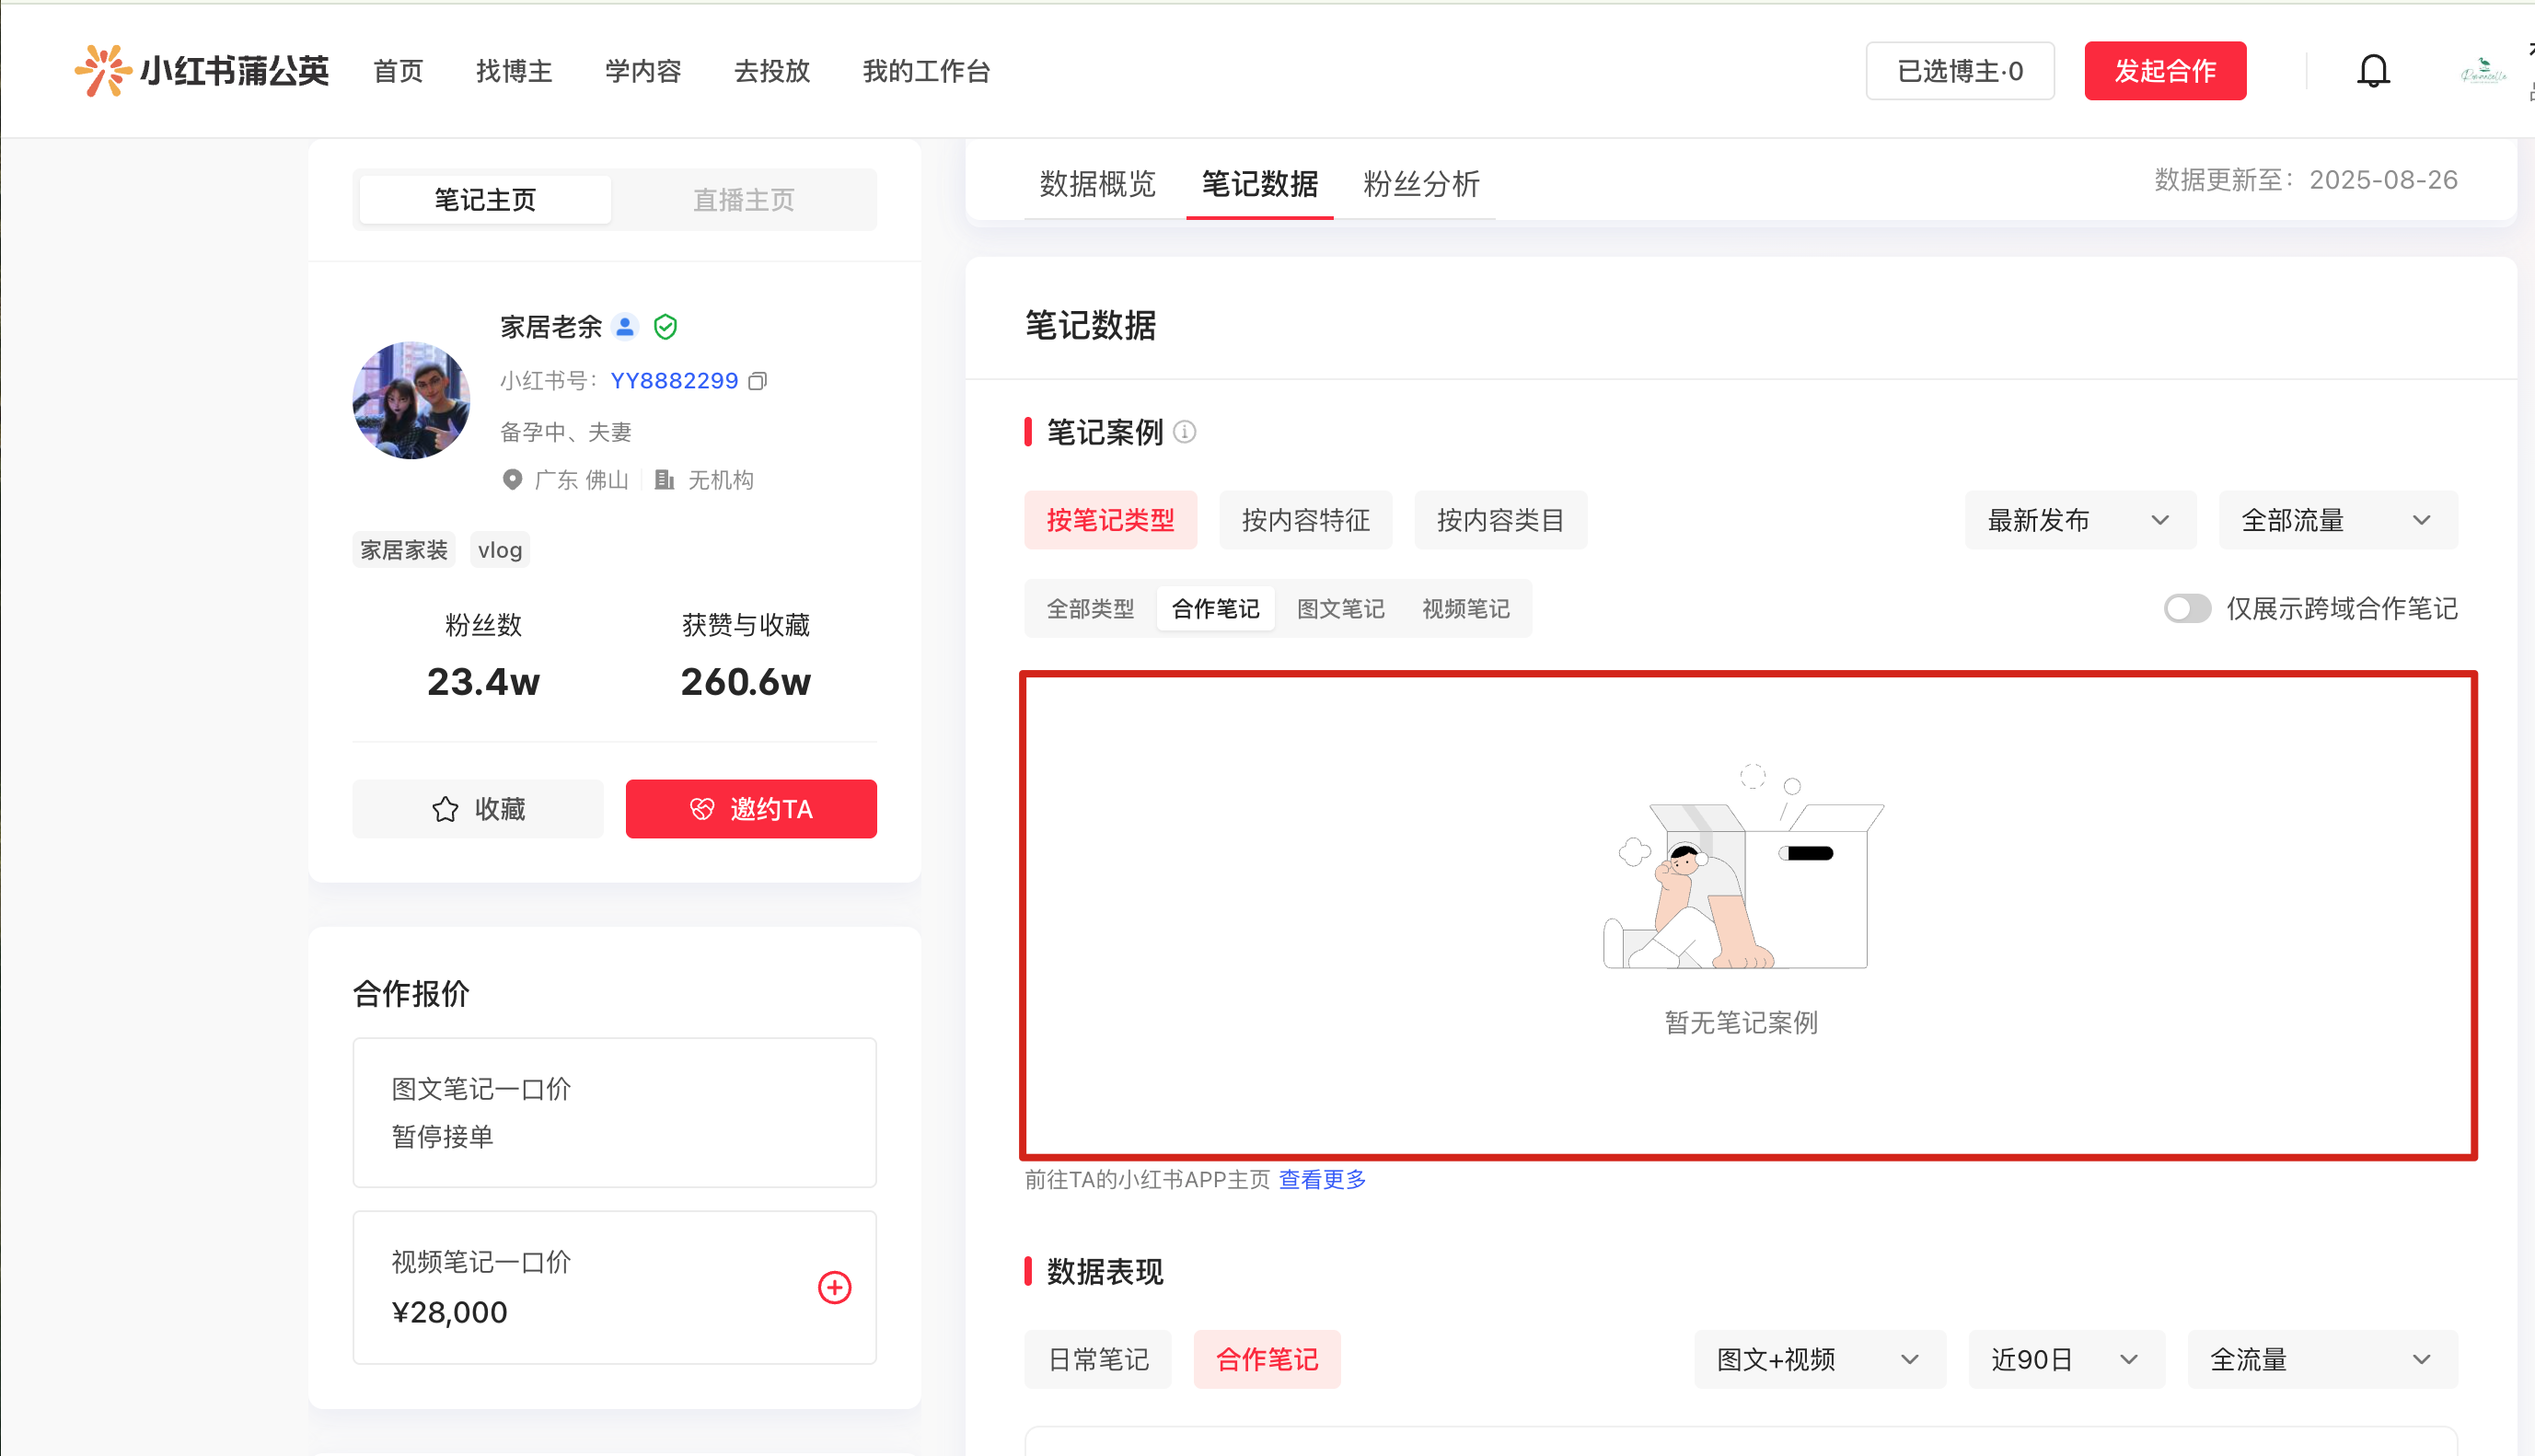
Task: Select 合作笔记 in the note type filter
Action: (x=1215, y=608)
